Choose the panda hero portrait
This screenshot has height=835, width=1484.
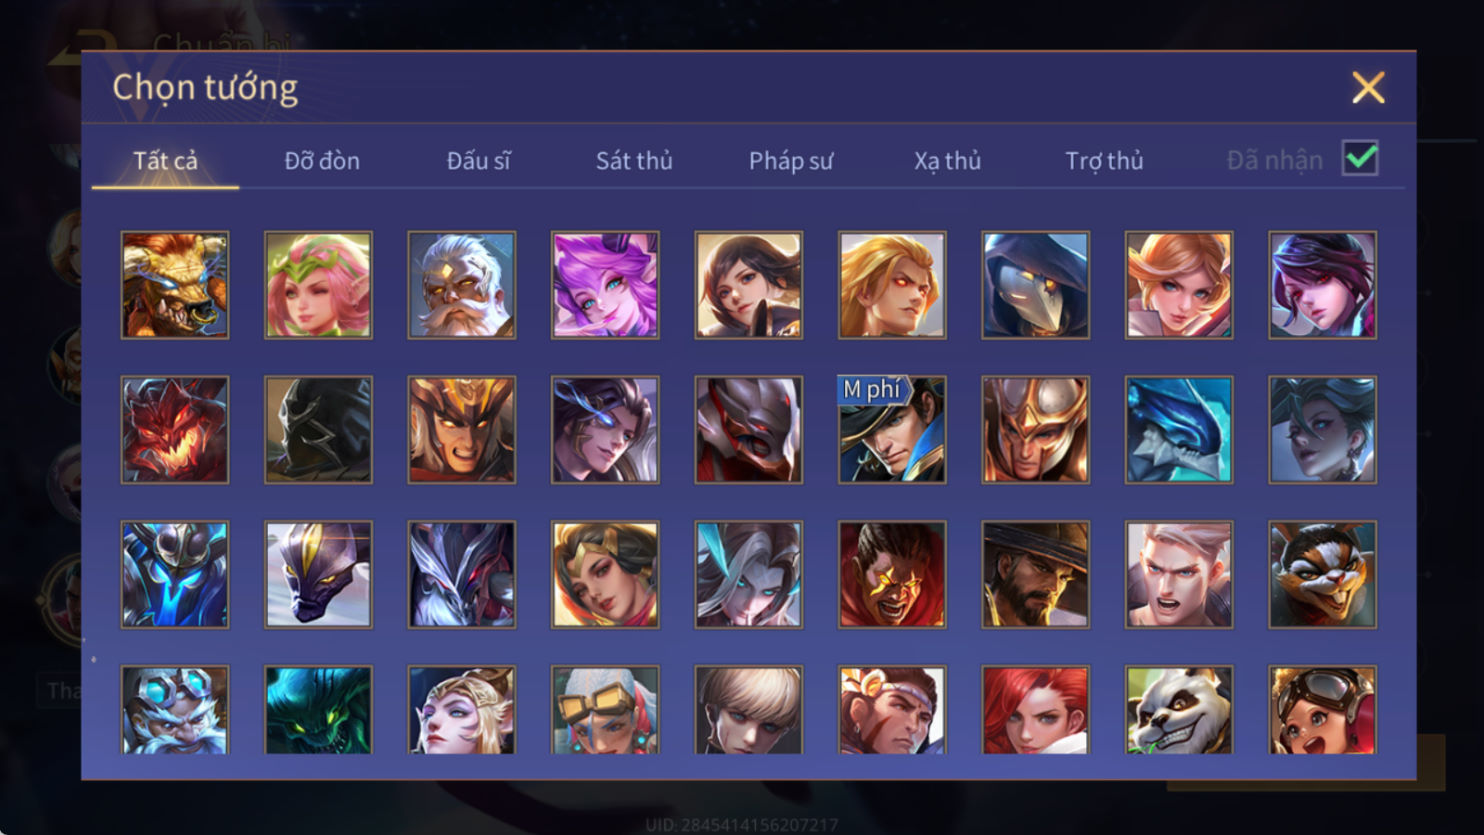pos(1179,709)
